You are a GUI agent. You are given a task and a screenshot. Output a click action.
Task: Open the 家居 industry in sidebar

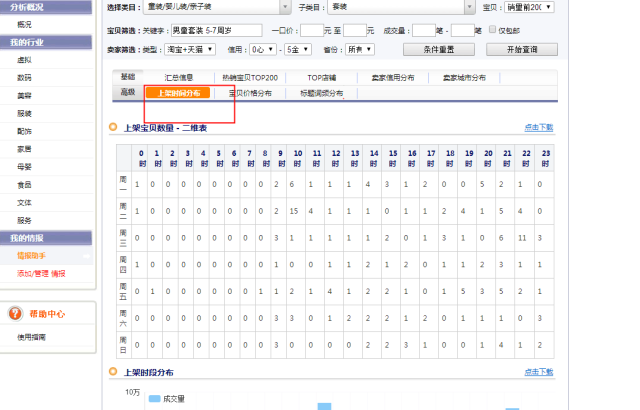tap(24, 149)
